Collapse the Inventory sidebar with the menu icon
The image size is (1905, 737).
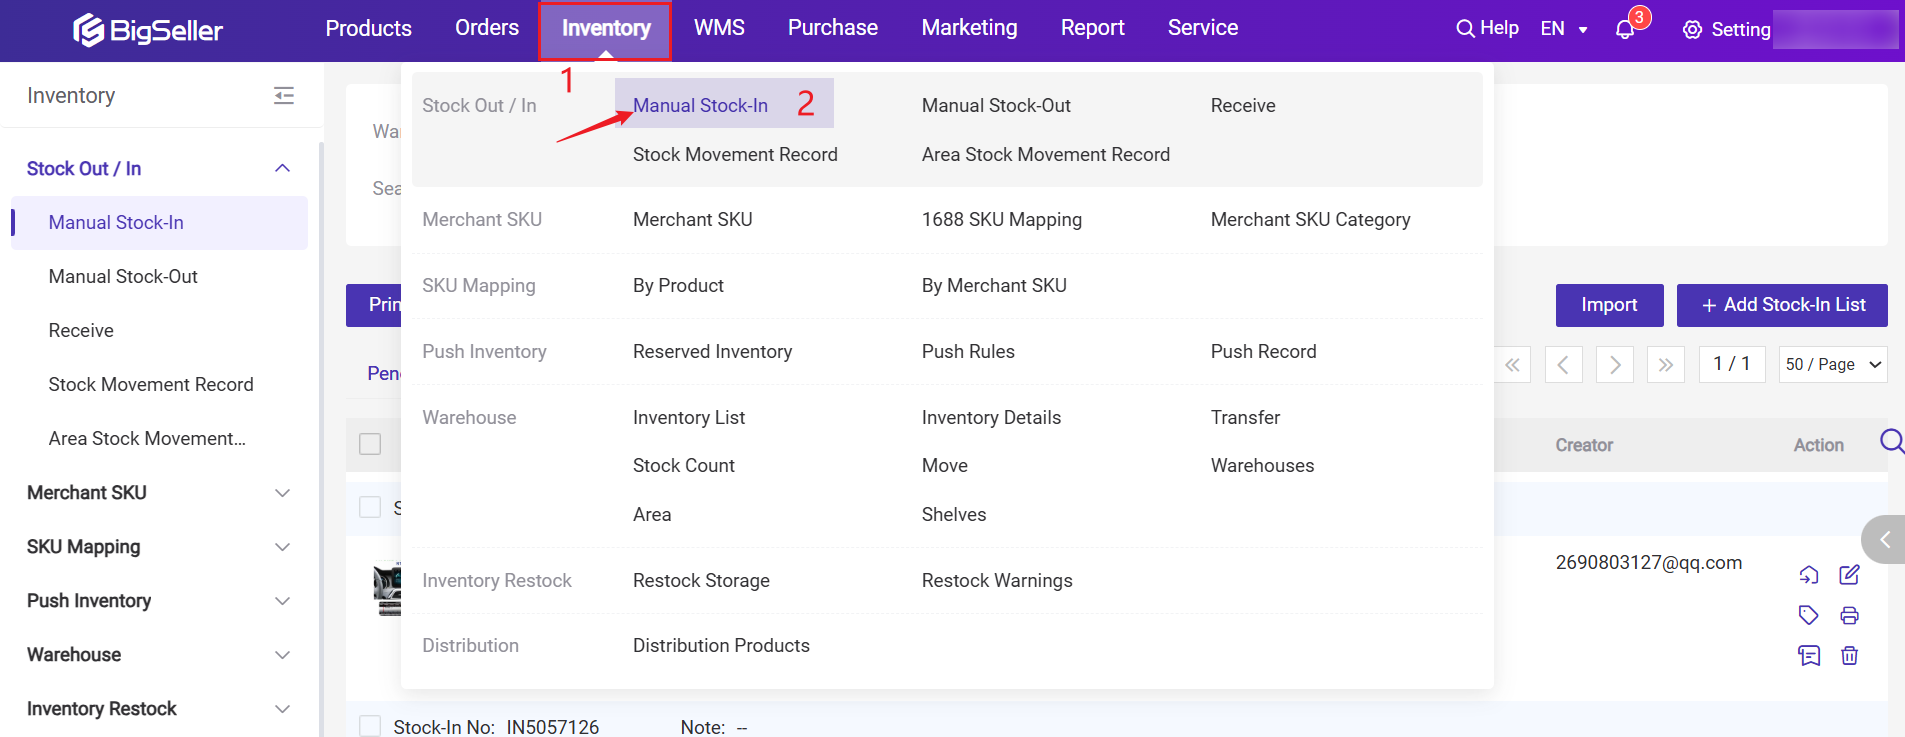pos(284,96)
